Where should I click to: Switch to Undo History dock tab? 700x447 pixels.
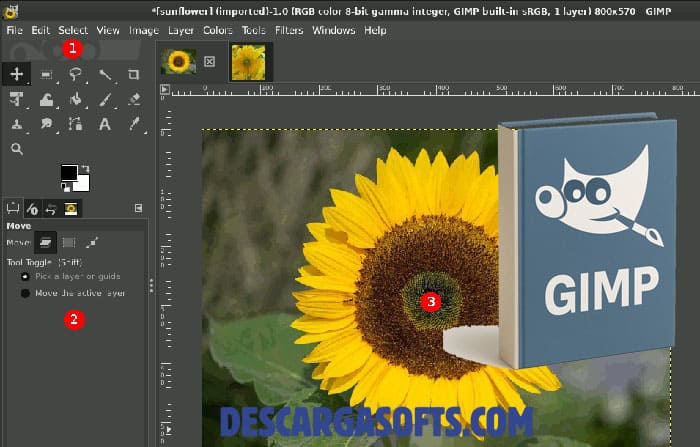coord(51,209)
